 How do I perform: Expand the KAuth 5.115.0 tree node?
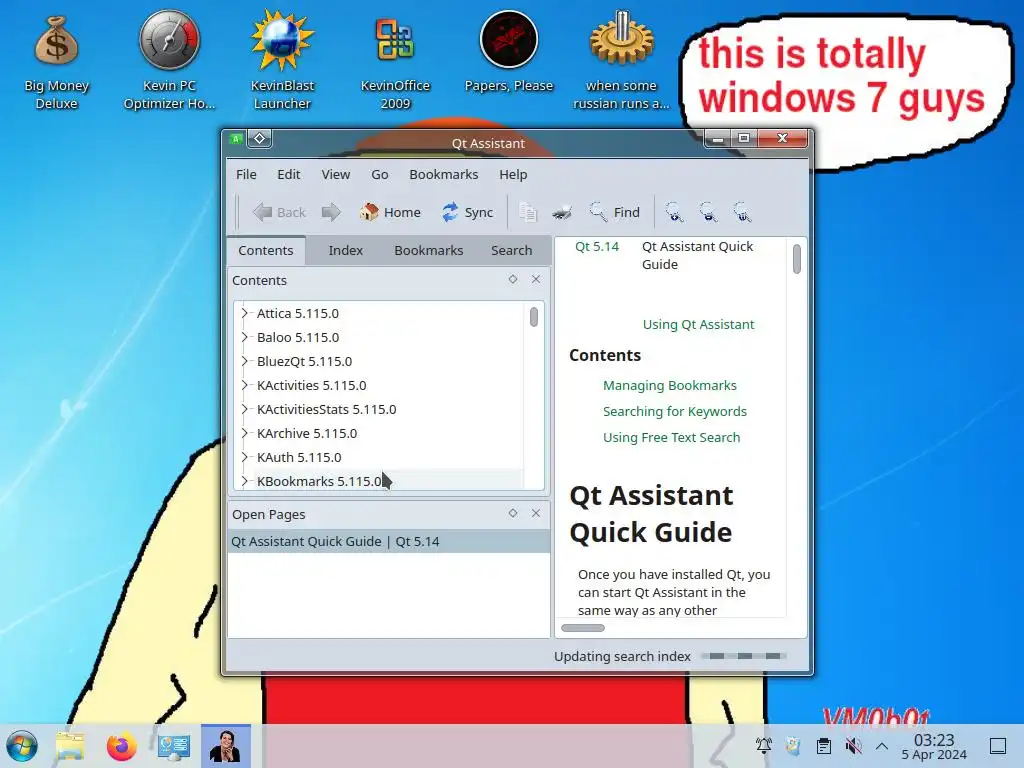244,457
